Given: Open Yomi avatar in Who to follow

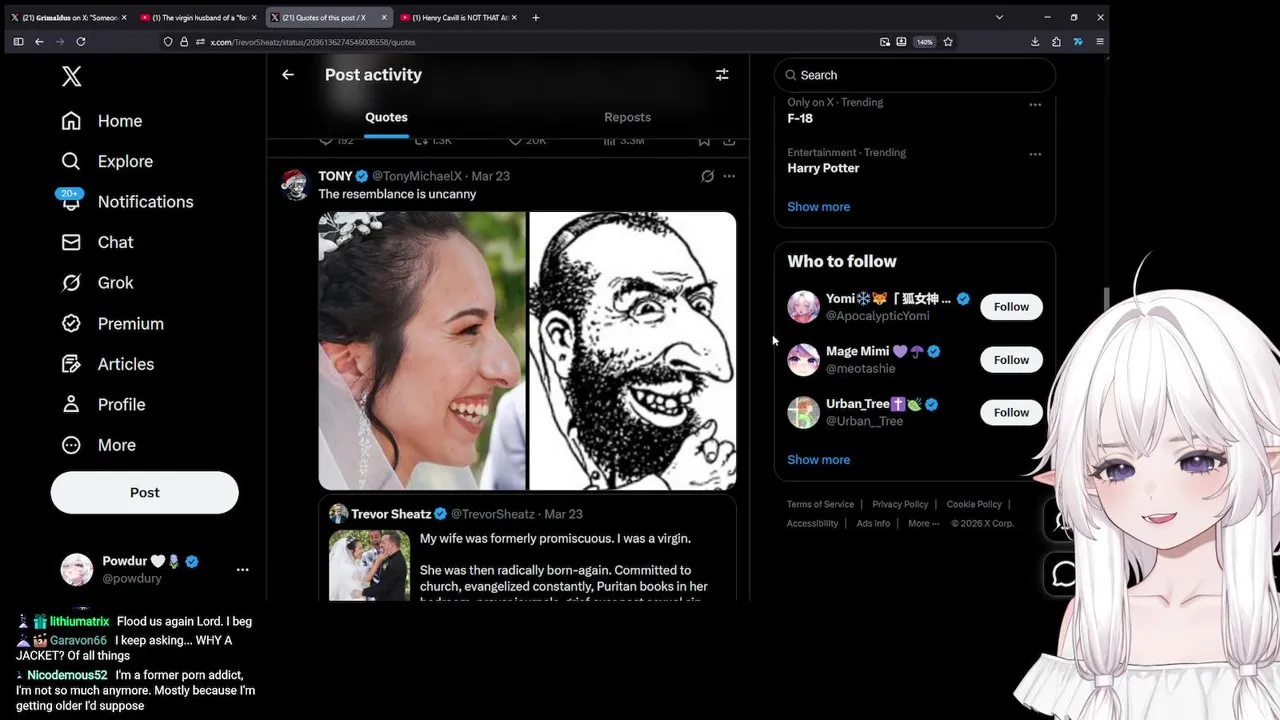Looking at the screenshot, I should click(x=803, y=307).
